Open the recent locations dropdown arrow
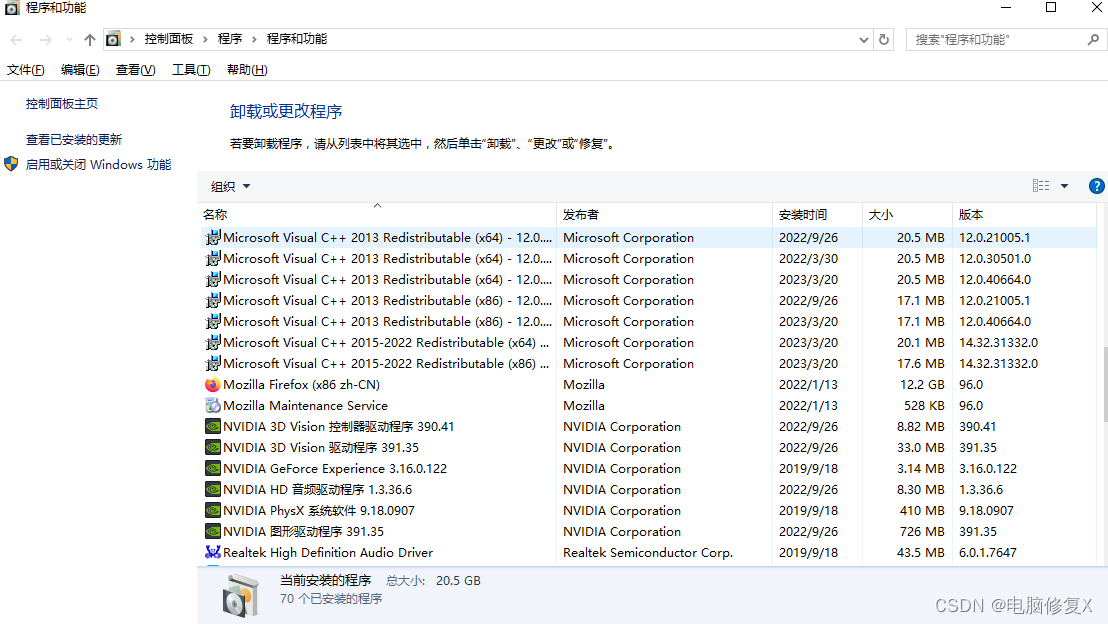Screen dimensions: 1108x624 69,40
